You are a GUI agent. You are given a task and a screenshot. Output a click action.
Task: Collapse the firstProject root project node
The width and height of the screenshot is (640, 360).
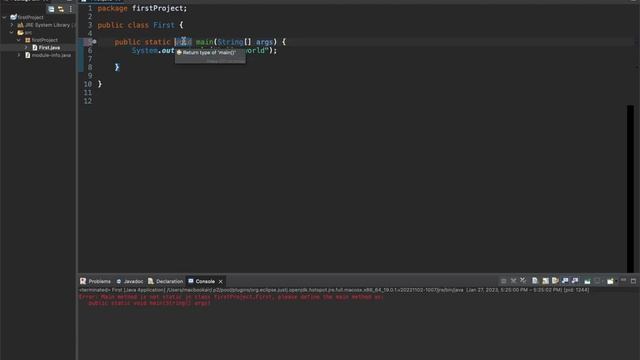[4, 18]
